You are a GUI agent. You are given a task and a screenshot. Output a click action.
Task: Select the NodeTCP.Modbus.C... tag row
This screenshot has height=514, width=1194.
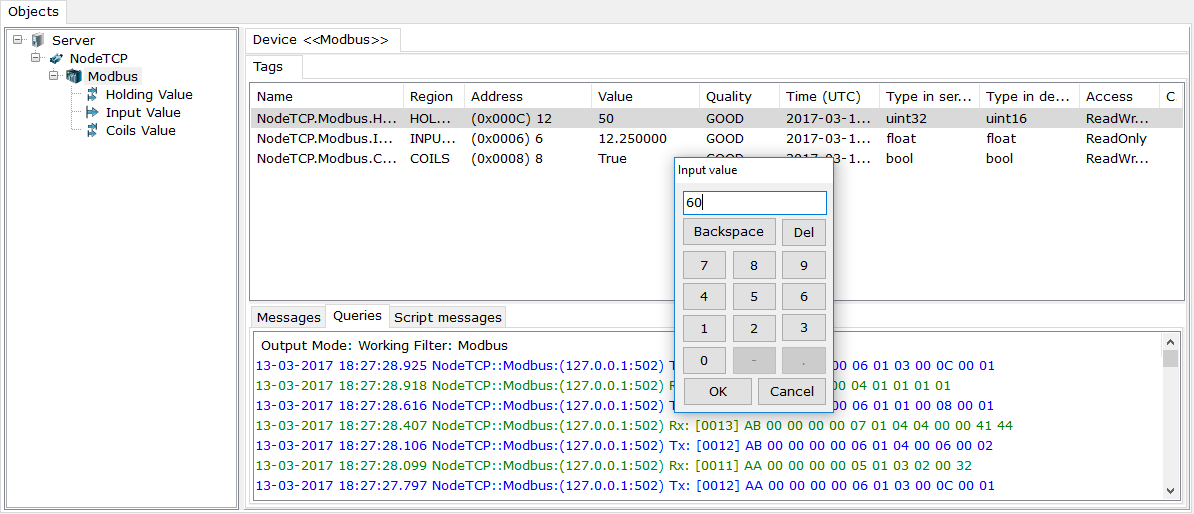(717, 158)
